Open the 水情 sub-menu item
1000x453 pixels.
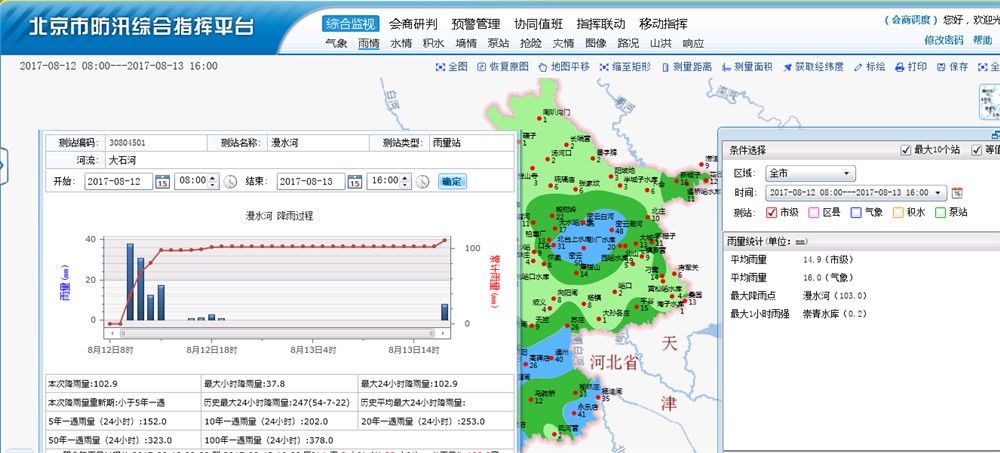pos(401,43)
